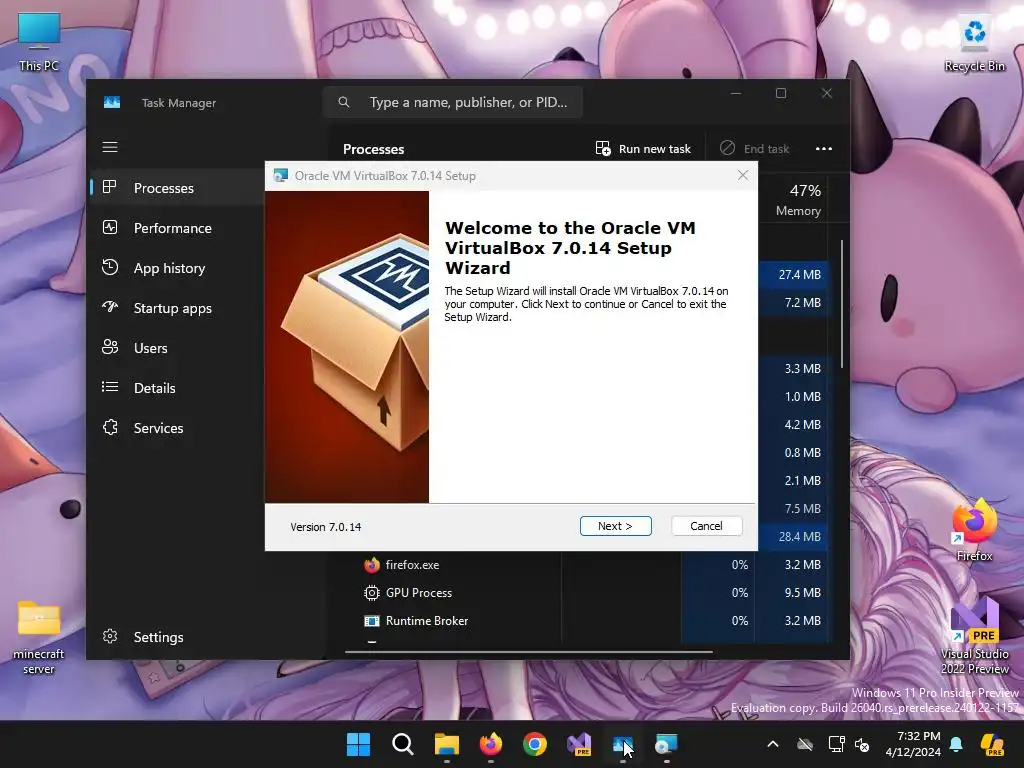
Task: Select the Recycle Bin desktop icon
Action: [974, 42]
